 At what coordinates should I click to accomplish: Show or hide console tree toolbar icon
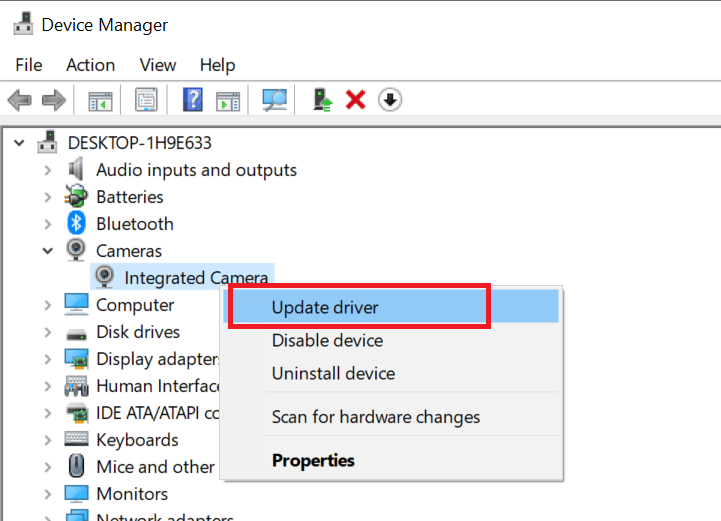click(x=100, y=100)
